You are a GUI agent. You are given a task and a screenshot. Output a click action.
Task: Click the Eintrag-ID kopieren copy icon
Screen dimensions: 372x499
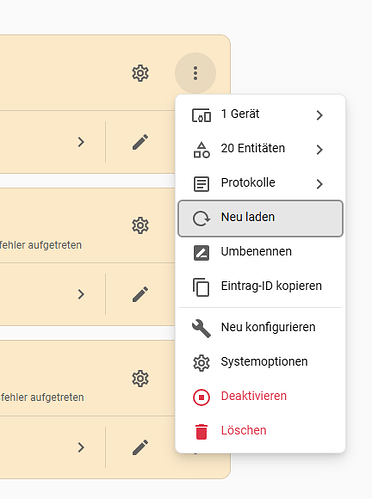tap(201, 287)
